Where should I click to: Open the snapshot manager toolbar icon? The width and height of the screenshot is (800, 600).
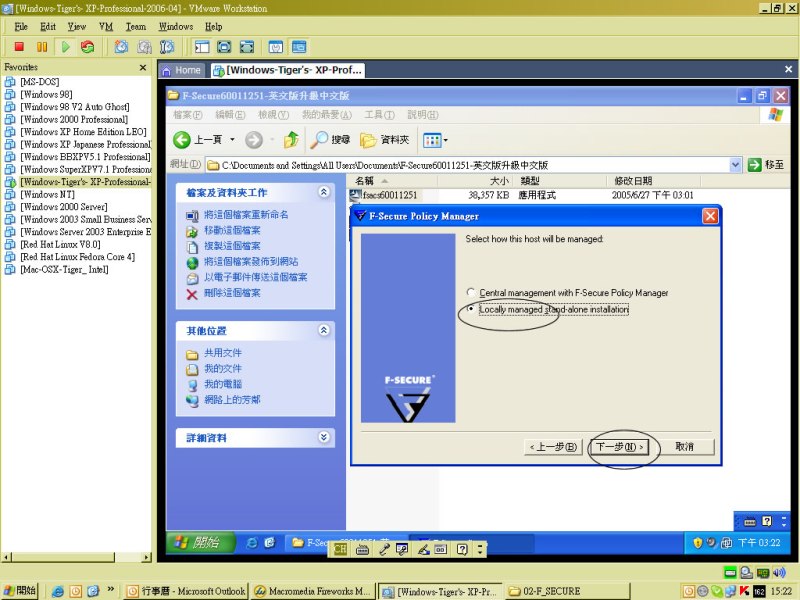click(x=167, y=47)
